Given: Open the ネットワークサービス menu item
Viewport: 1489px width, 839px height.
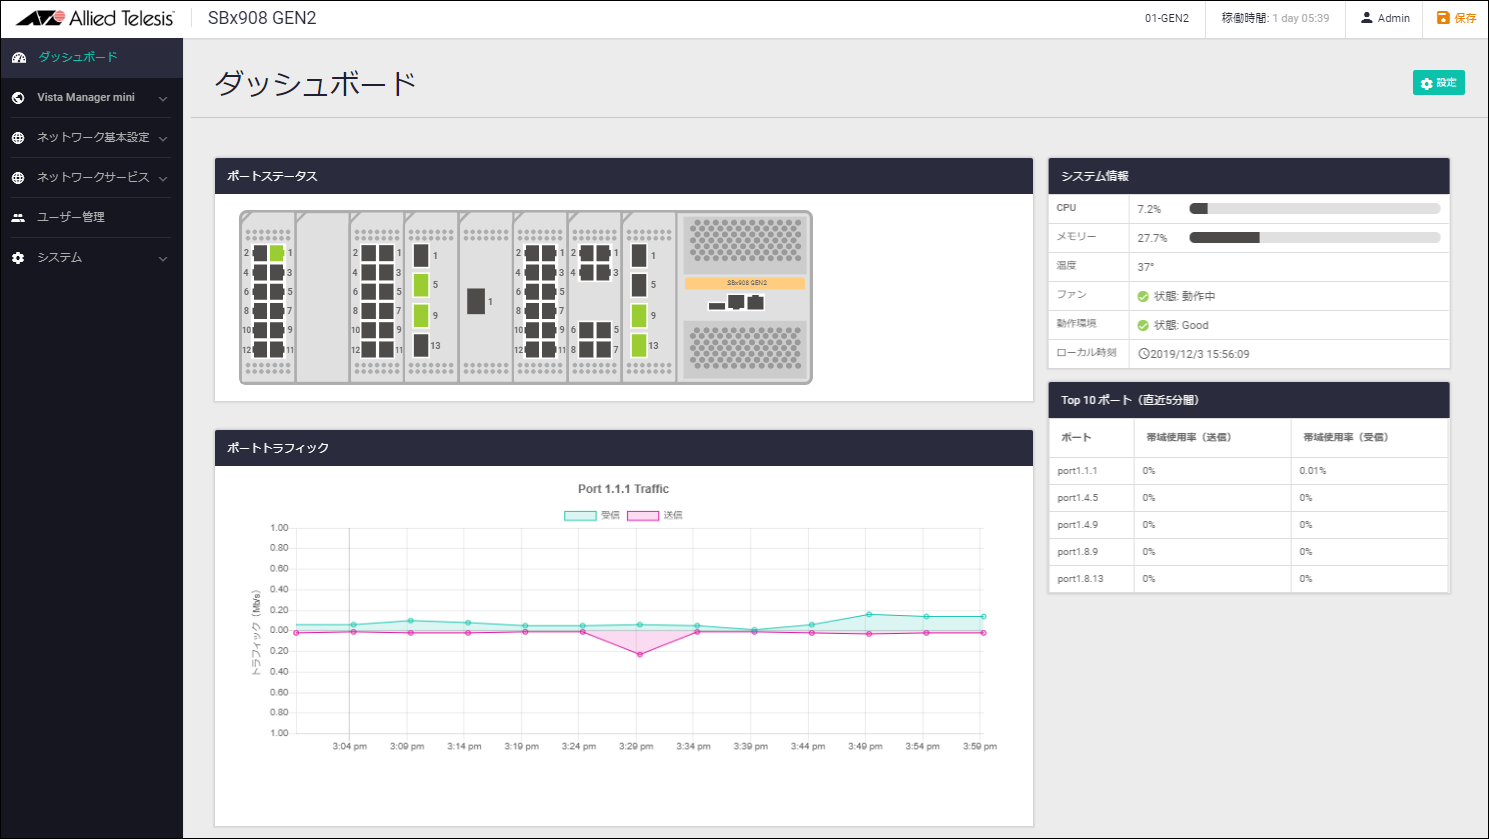Looking at the screenshot, I should tap(93, 177).
